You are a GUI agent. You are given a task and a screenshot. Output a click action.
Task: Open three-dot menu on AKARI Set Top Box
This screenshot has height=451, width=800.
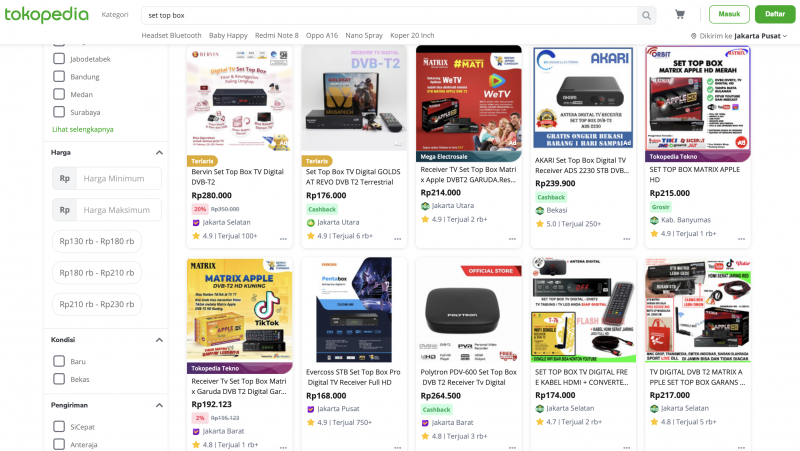pyautogui.click(x=627, y=239)
